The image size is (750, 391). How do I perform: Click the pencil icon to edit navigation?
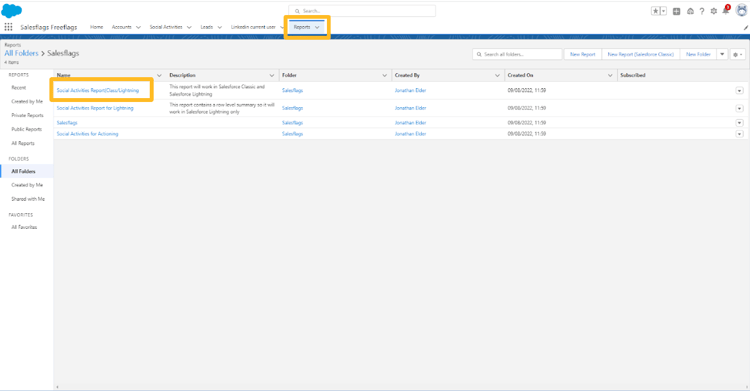click(745, 28)
